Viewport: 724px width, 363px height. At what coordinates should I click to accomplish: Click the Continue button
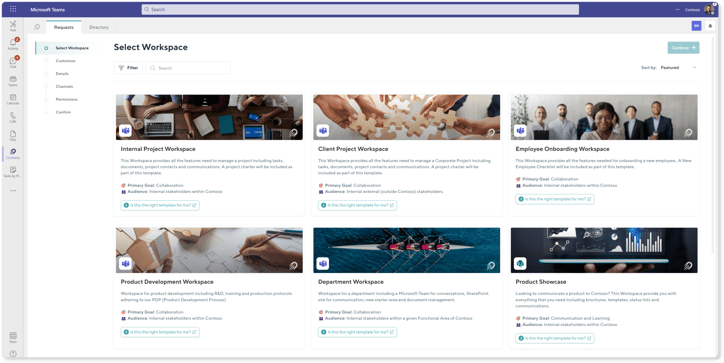click(683, 48)
